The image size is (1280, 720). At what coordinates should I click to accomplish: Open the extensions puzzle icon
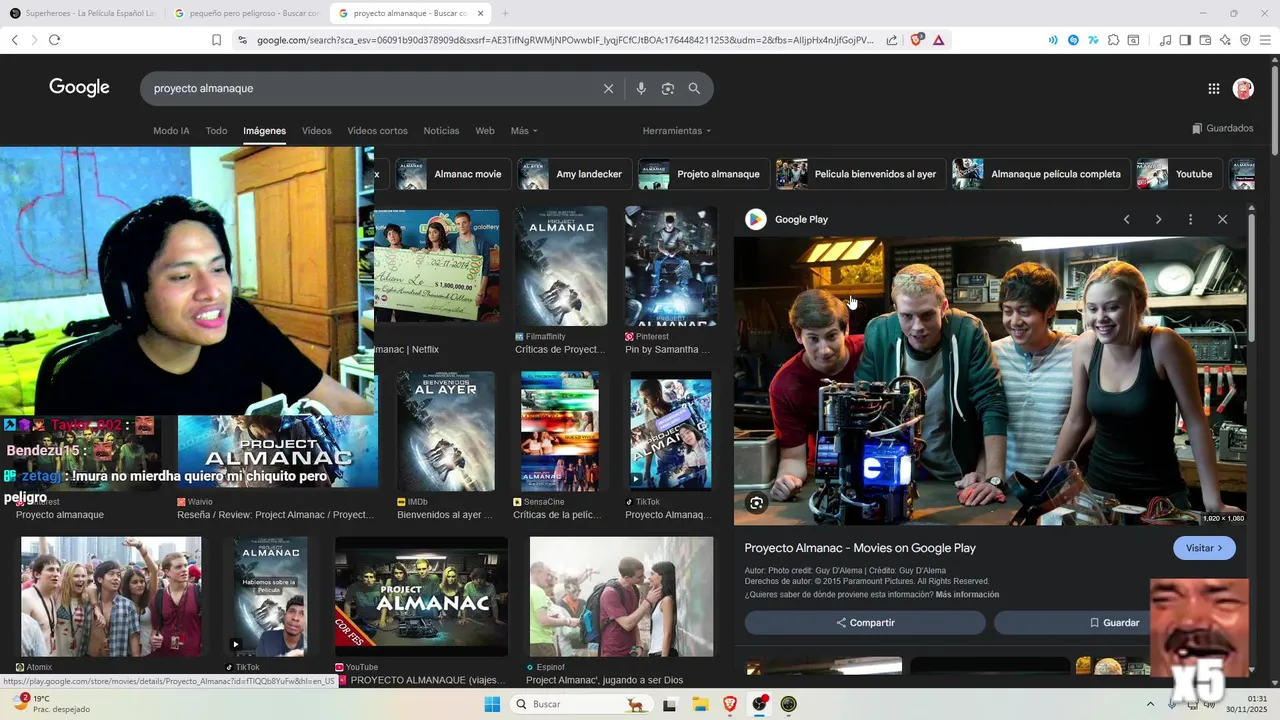1113,40
